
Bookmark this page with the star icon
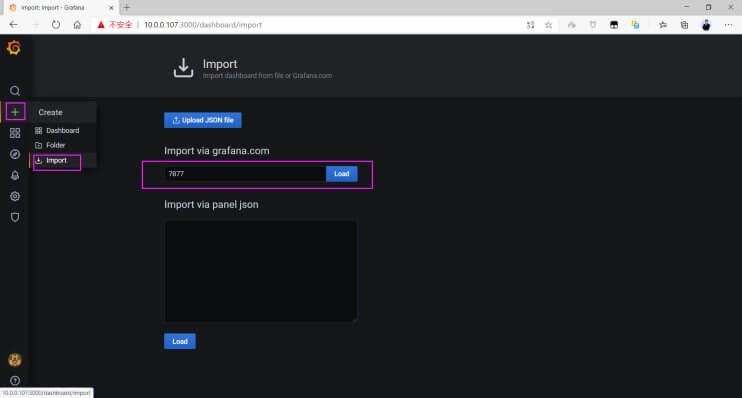[x=548, y=25]
